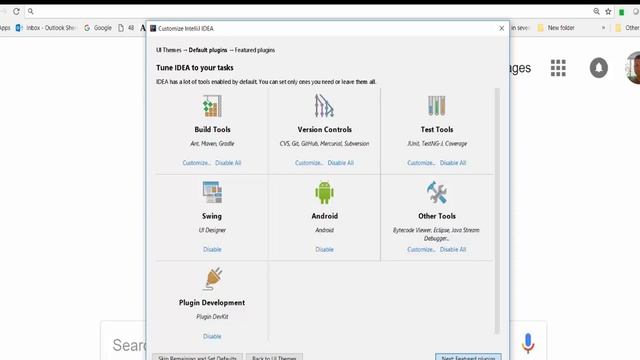This screenshot has height=360, width=640.
Task: Click the 'Tune IDEA to your tasks' title
Action: pyautogui.click(x=195, y=67)
